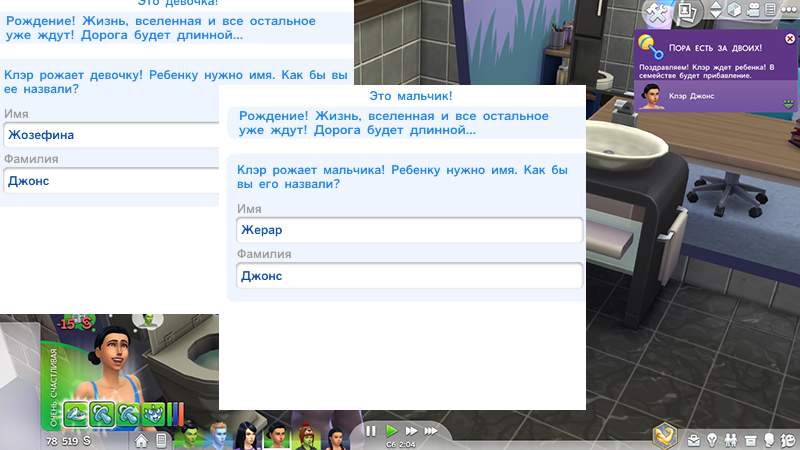Pause the game

371,431
